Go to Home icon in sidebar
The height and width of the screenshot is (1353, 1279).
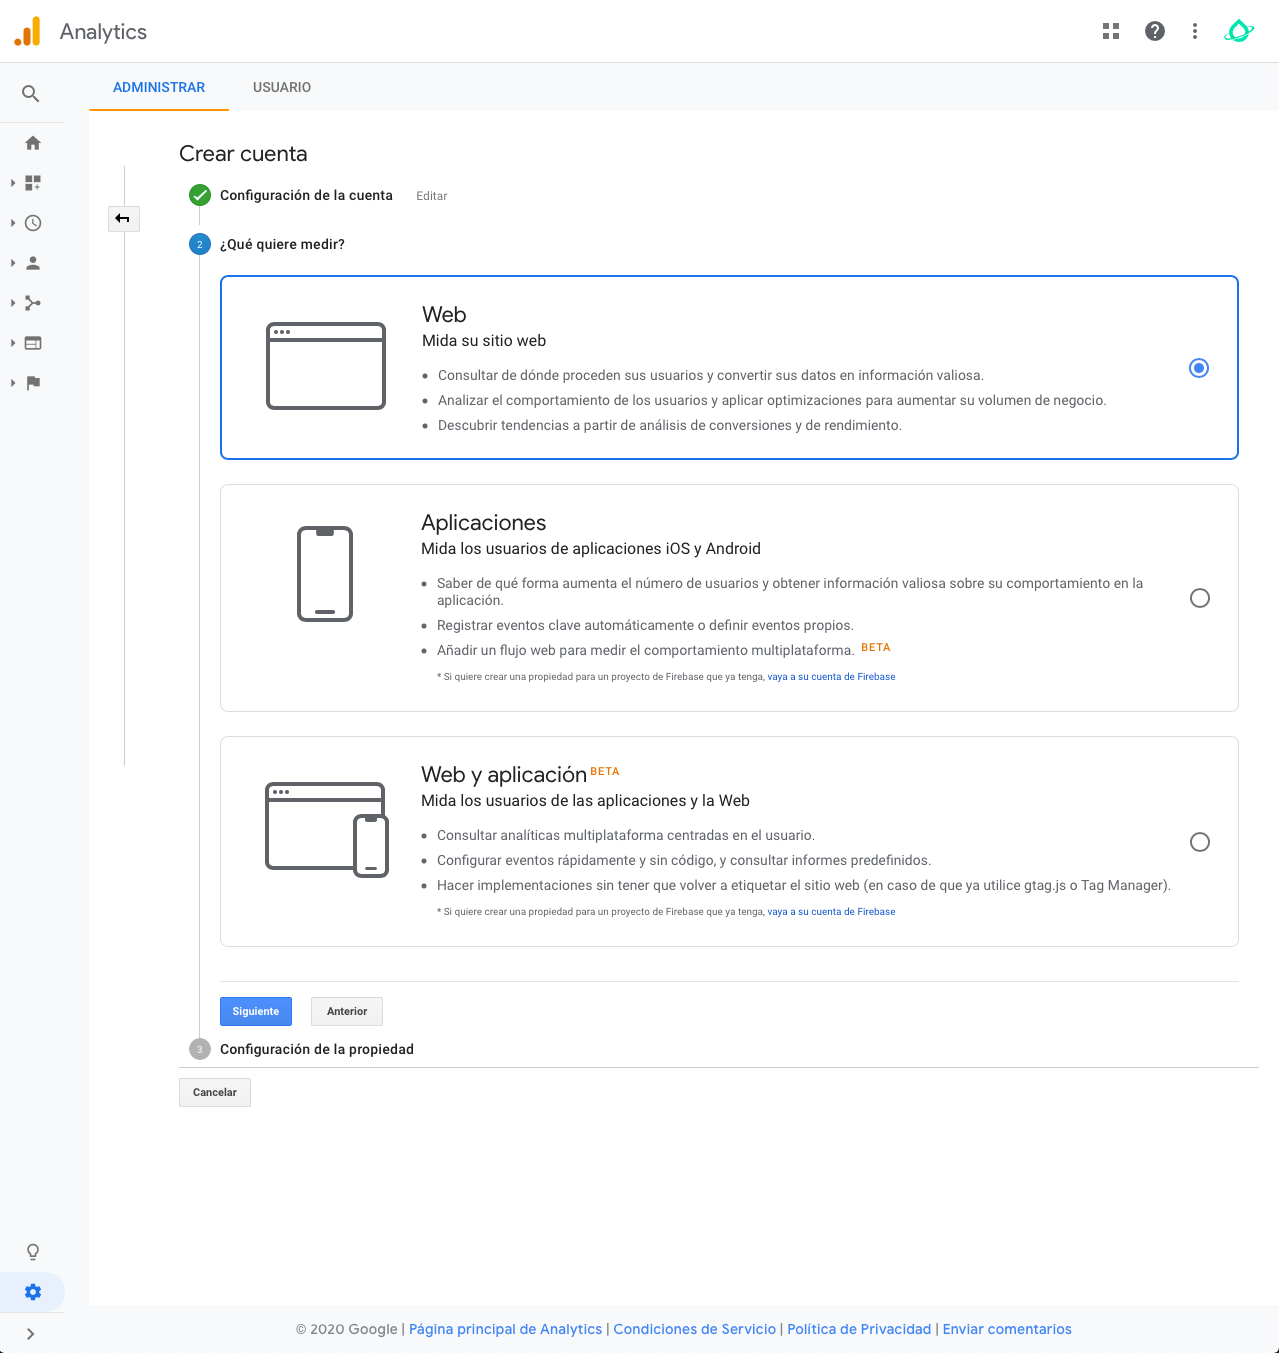(x=33, y=143)
